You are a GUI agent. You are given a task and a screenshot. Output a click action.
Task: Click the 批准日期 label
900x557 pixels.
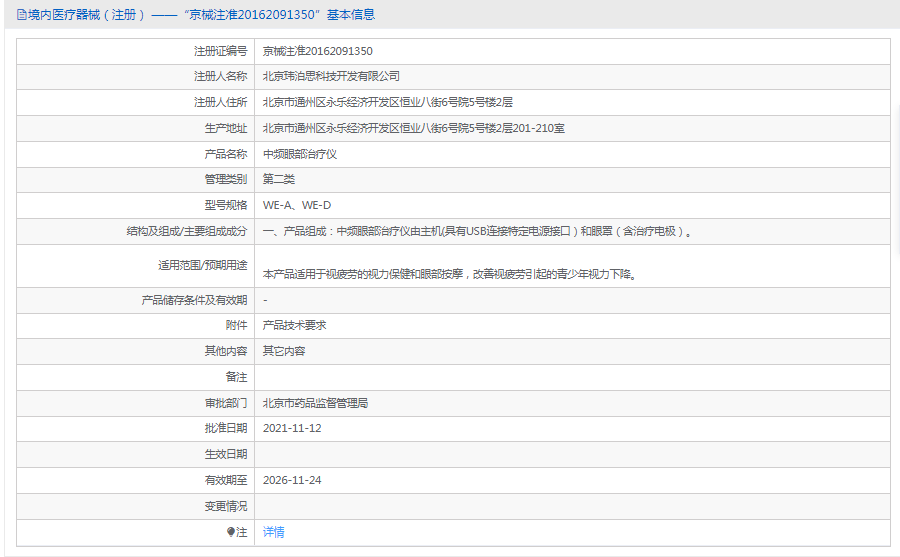pyautogui.click(x=226, y=428)
